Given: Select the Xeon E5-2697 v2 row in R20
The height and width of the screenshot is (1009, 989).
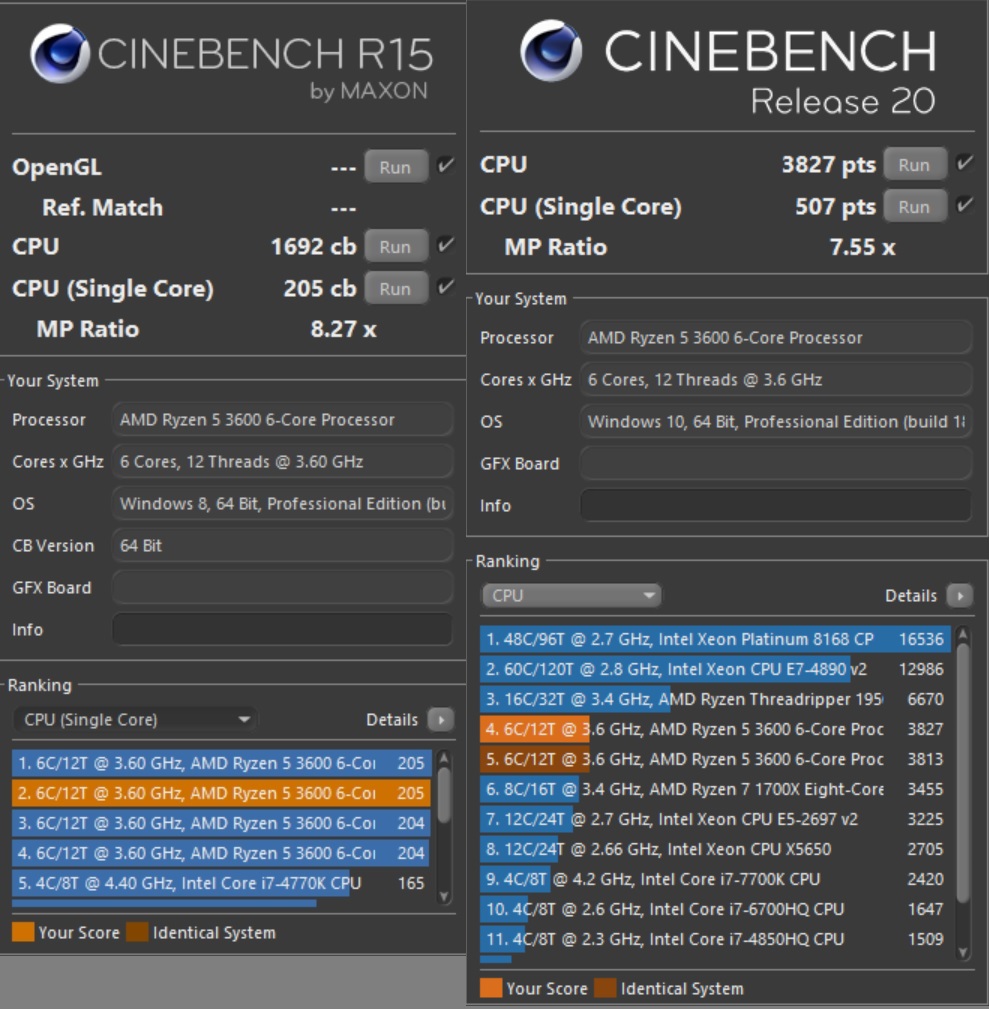Looking at the screenshot, I should (716, 819).
